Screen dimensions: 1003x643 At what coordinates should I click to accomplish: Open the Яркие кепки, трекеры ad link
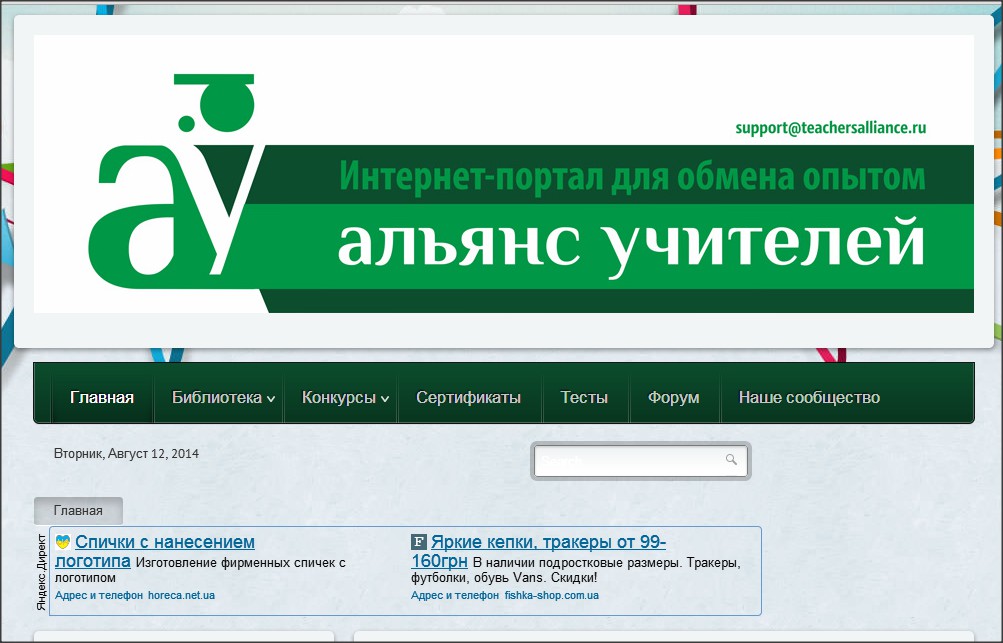click(x=539, y=552)
